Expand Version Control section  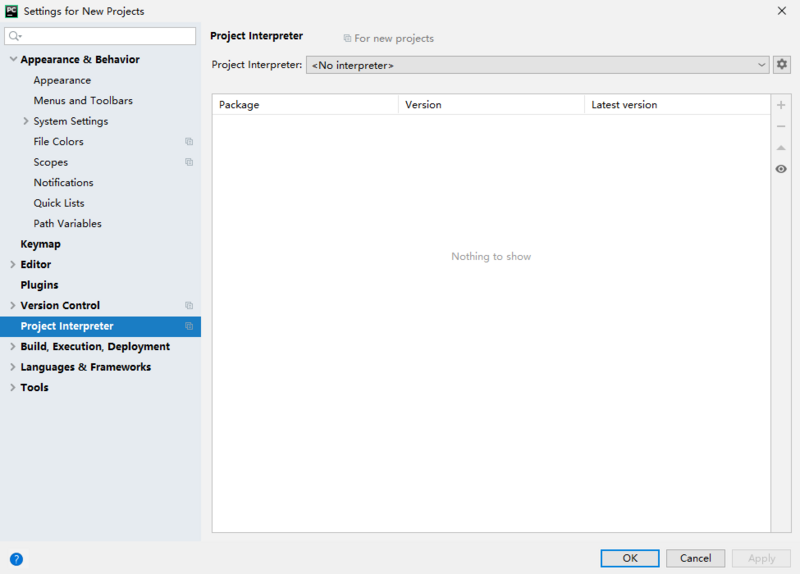coord(13,305)
